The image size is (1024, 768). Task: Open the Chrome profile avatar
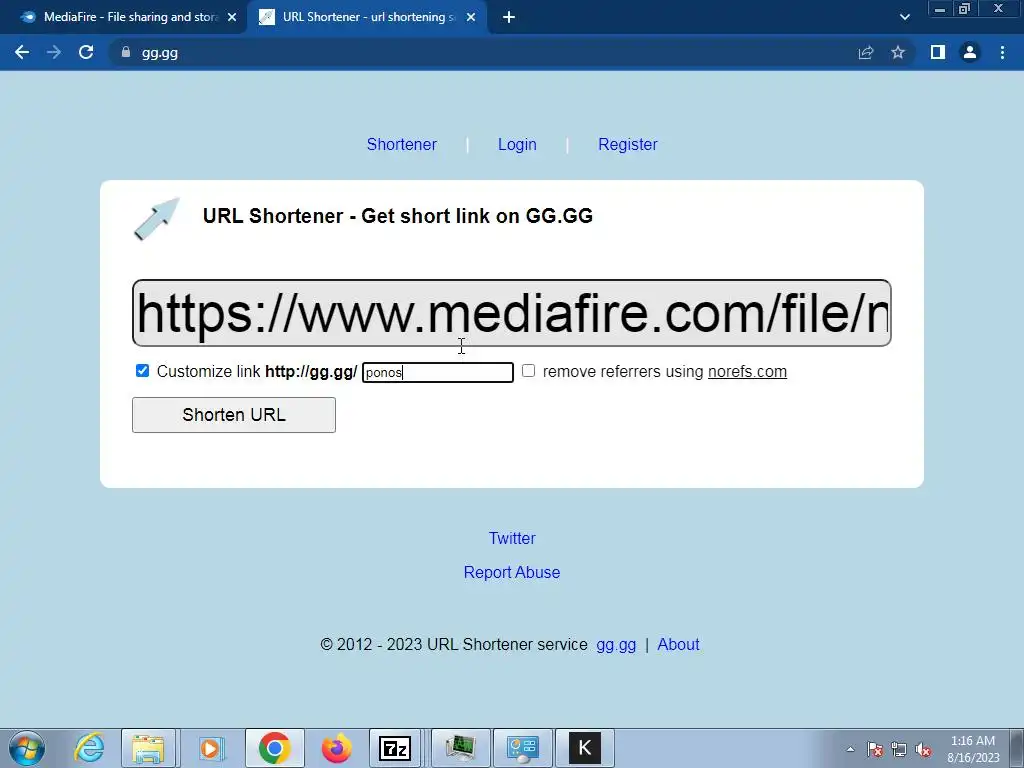(970, 52)
